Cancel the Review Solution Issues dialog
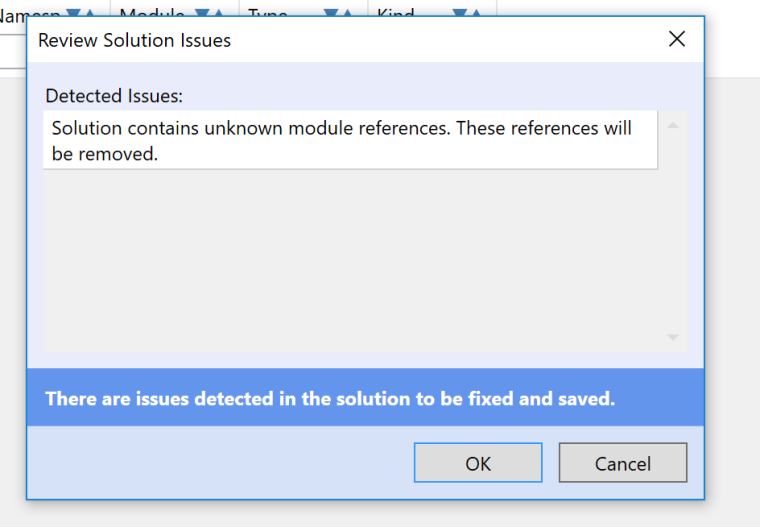The image size is (760, 527). click(622, 463)
